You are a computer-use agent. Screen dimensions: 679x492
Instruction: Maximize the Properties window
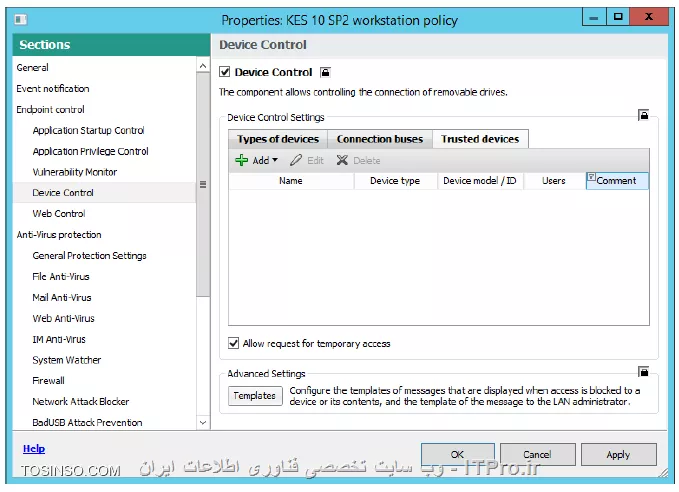(618, 17)
